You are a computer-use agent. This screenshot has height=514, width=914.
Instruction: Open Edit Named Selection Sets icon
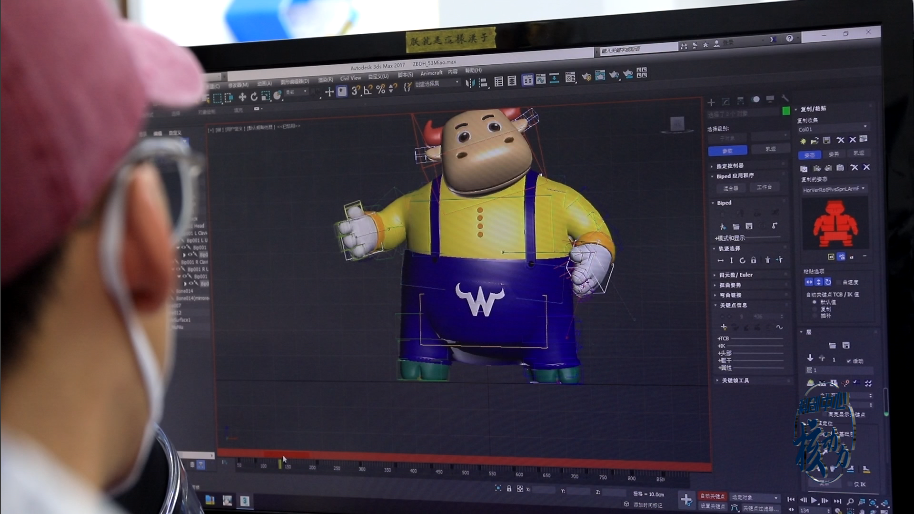click(x=407, y=87)
